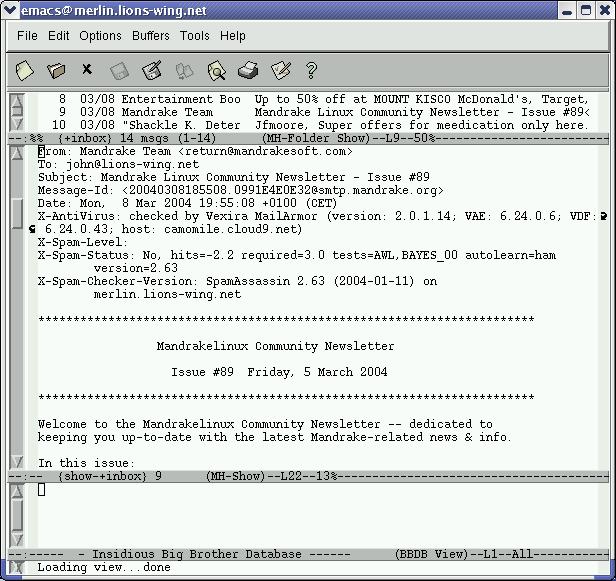Open the File menu
Viewport: 616px width, 581px height.
tap(27, 36)
